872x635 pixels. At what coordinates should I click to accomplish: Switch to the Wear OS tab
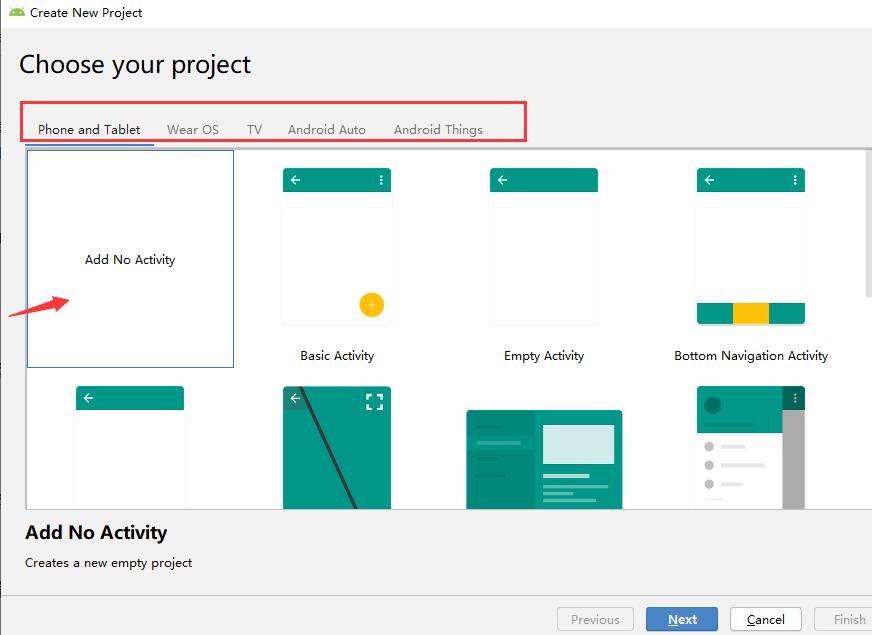(x=193, y=130)
